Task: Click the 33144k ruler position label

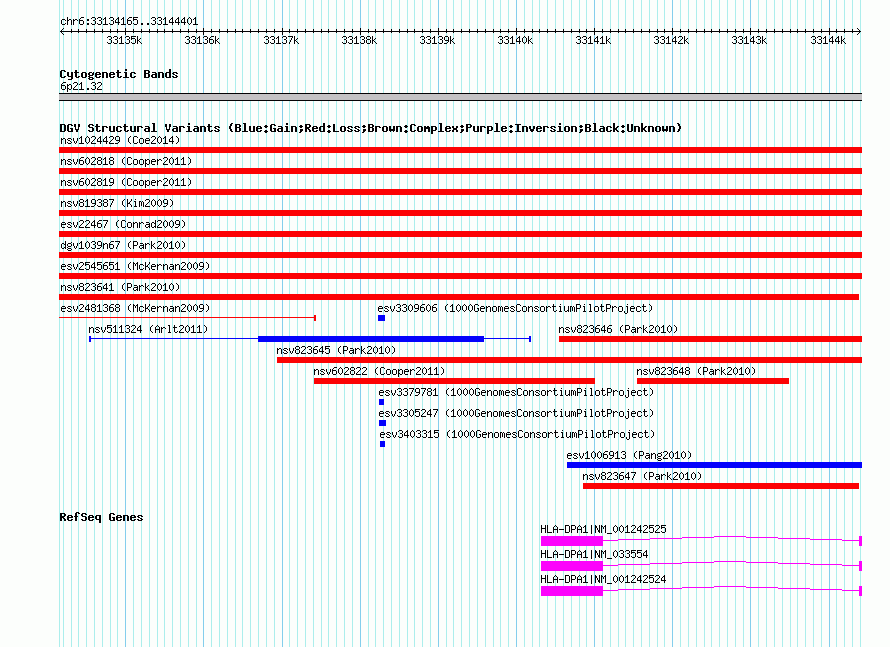Action: 828,40
